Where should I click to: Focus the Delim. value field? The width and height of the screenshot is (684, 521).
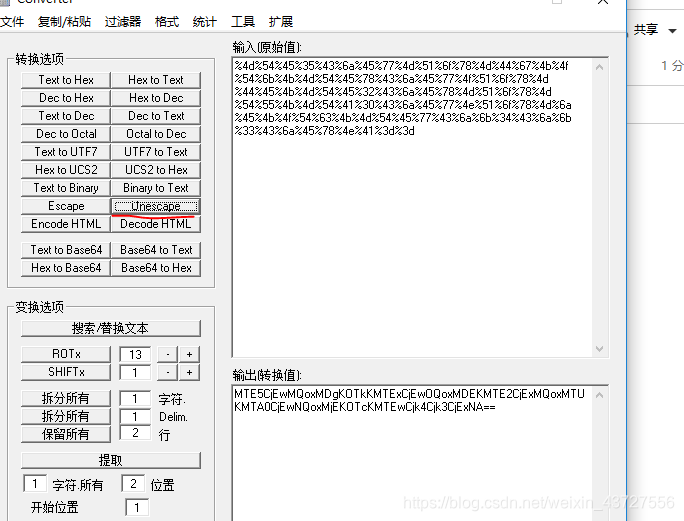[135, 416]
